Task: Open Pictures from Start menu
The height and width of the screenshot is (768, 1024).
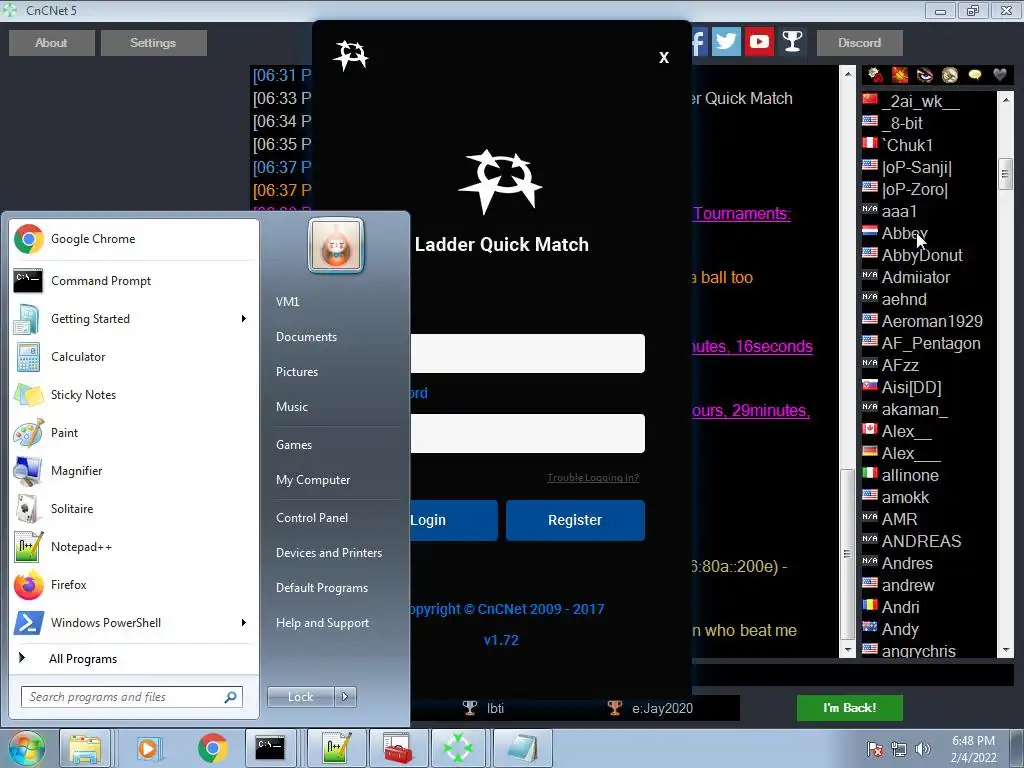Action: pyautogui.click(x=297, y=372)
